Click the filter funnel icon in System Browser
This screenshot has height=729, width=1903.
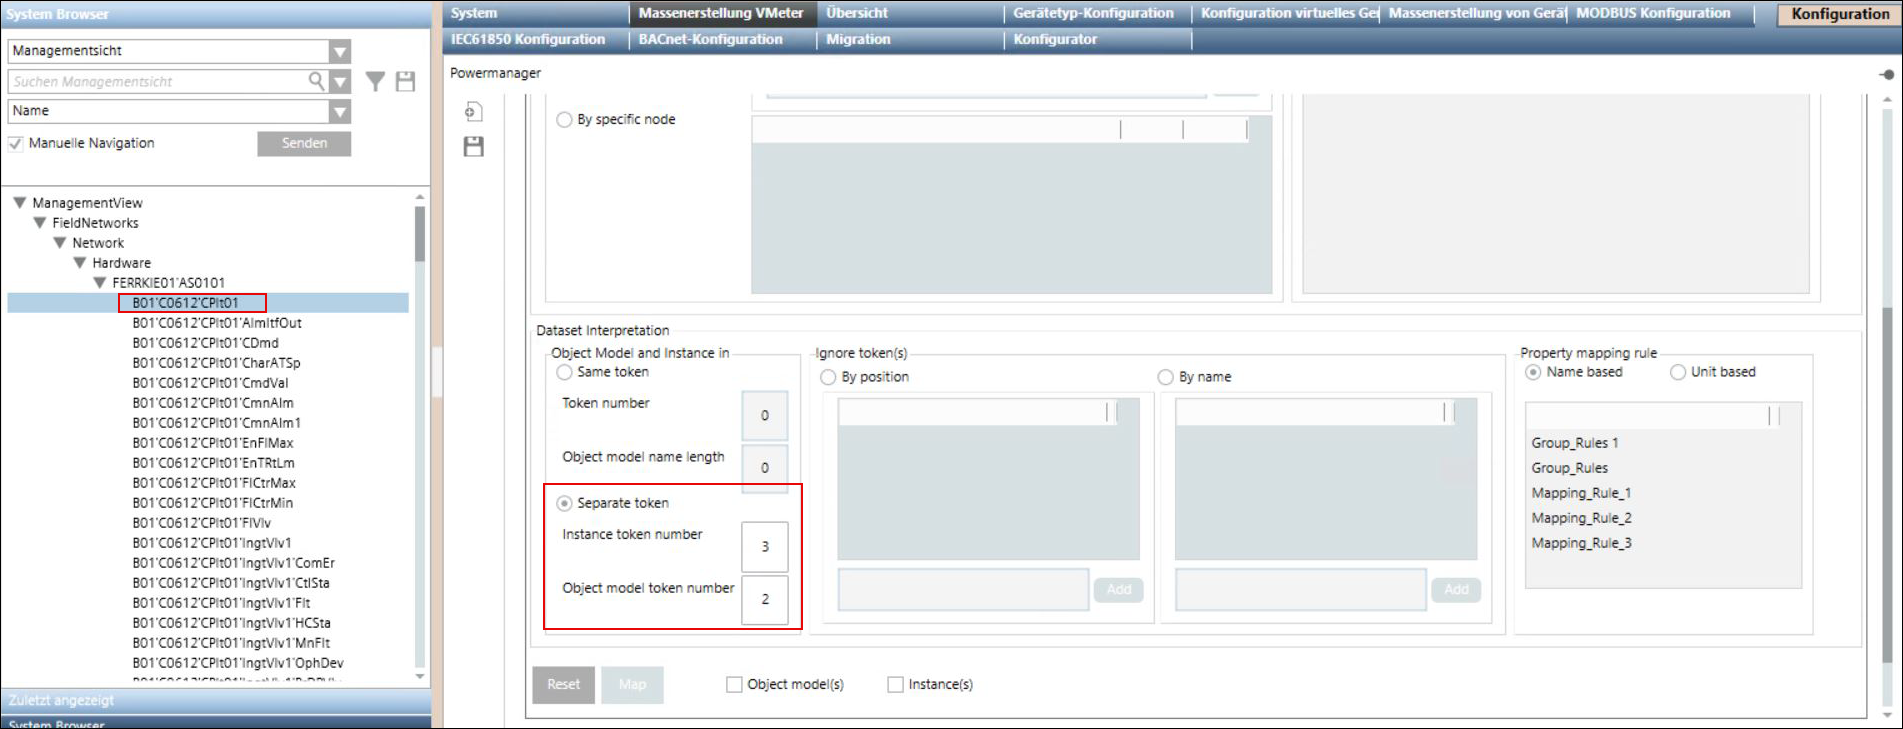pos(375,82)
